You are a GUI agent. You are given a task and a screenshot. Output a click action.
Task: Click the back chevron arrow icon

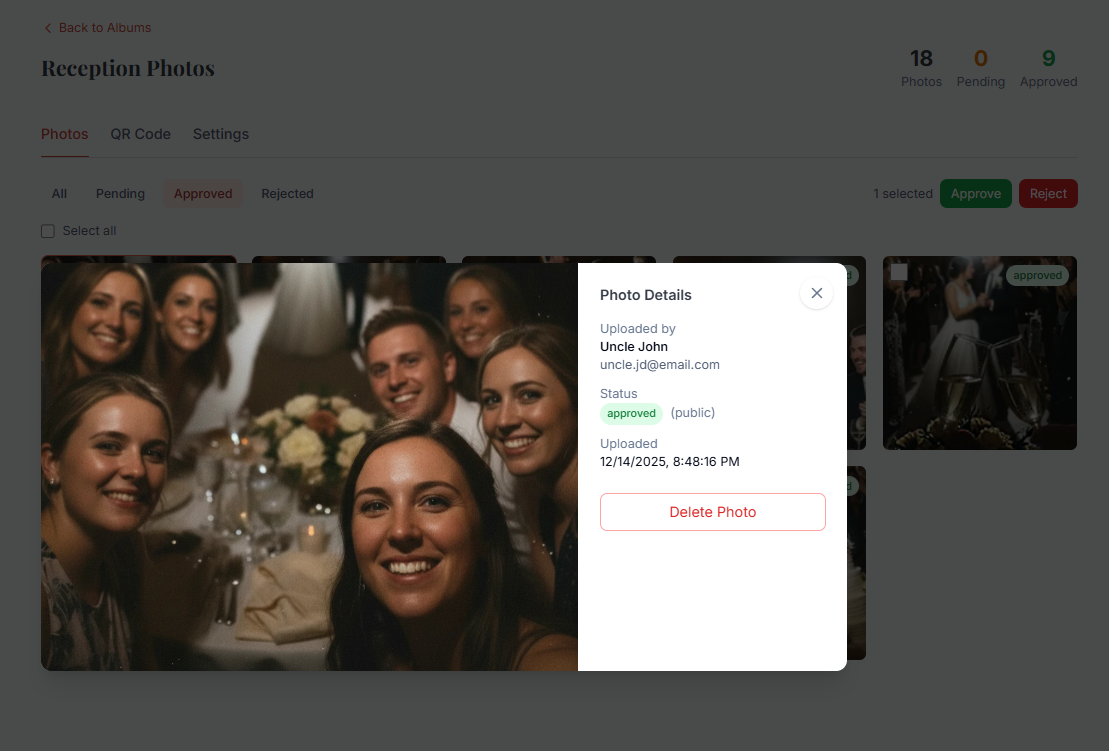pyautogui.click(x=47, y=28)
